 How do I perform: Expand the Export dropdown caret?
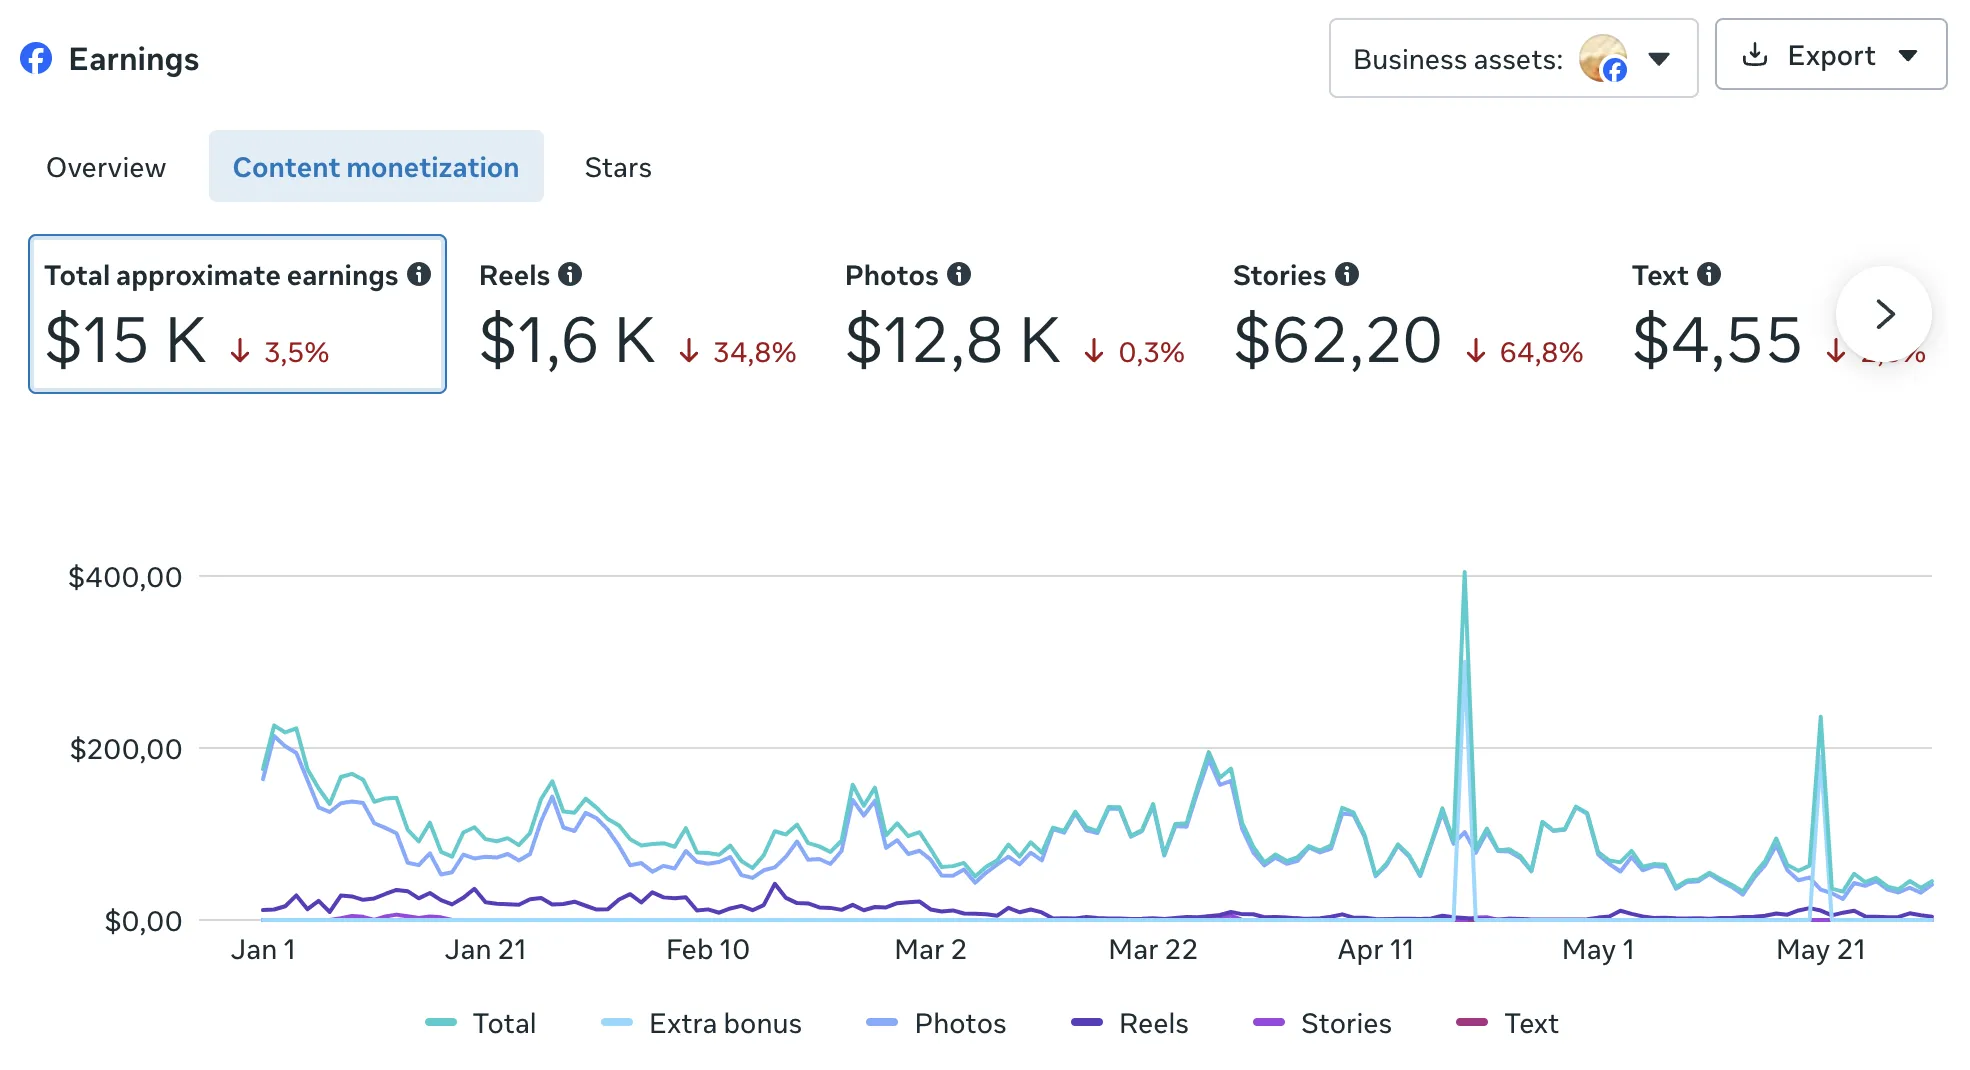(1908, 56)
